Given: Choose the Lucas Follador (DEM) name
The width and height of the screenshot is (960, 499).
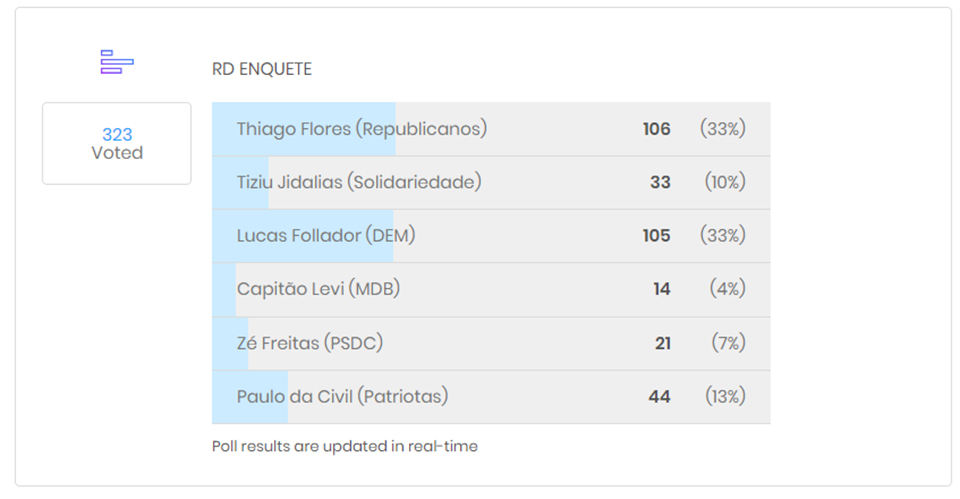Looking at the screenshot, I should (325, 236).
